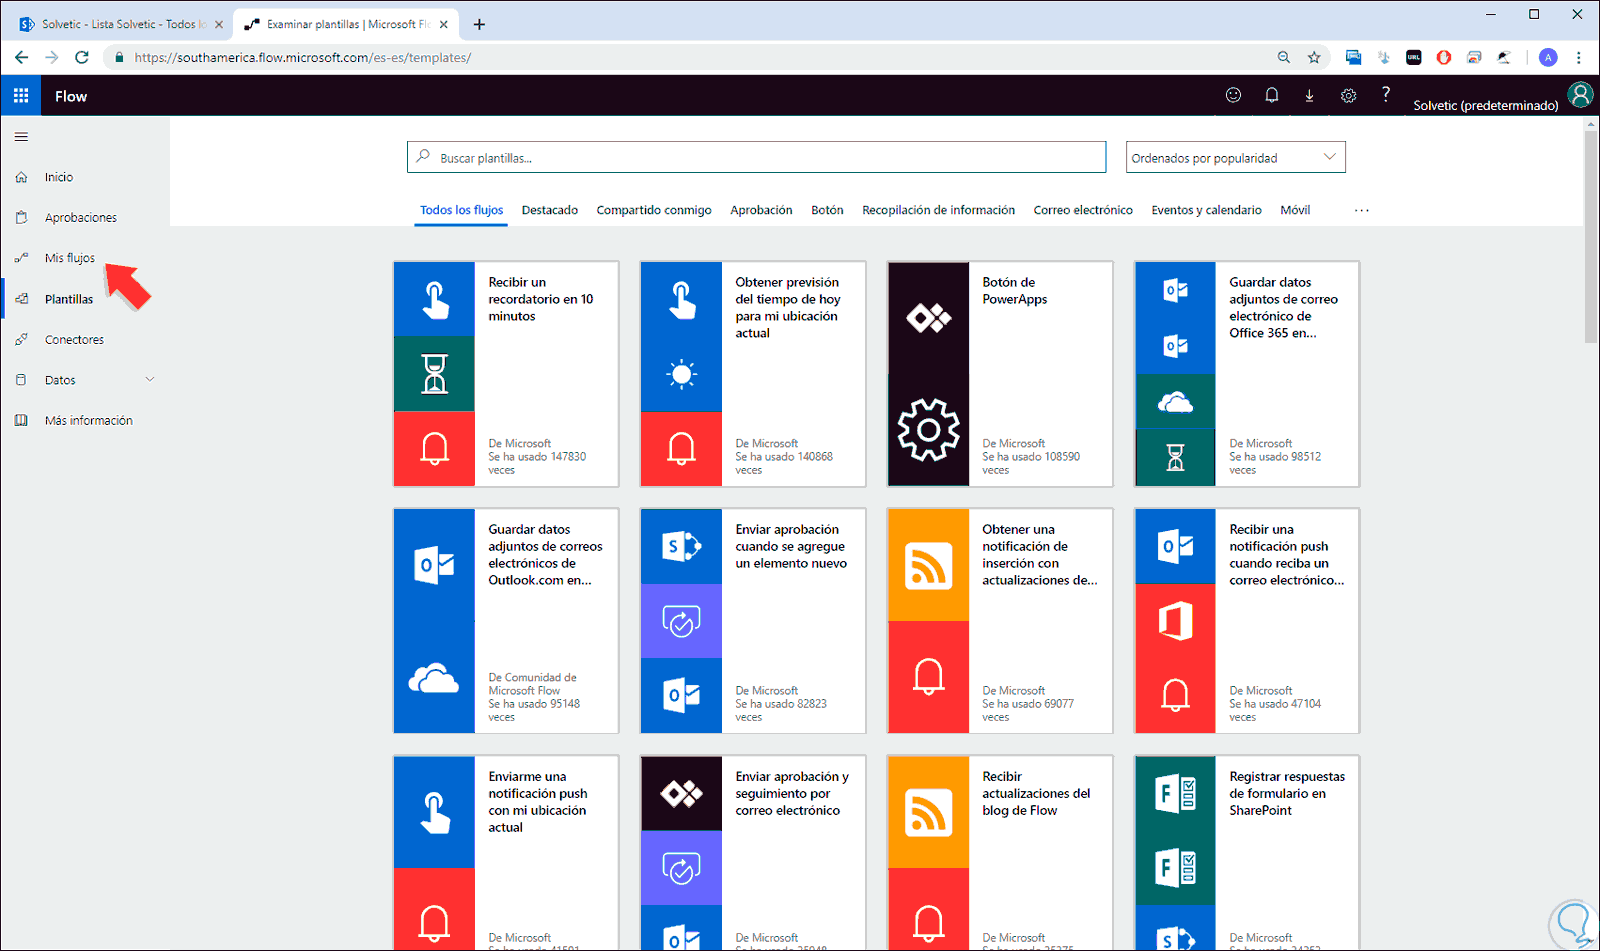Click the page vertical scrollbar
This screenshot has height=951, width=1600.
pos(1591,235)
